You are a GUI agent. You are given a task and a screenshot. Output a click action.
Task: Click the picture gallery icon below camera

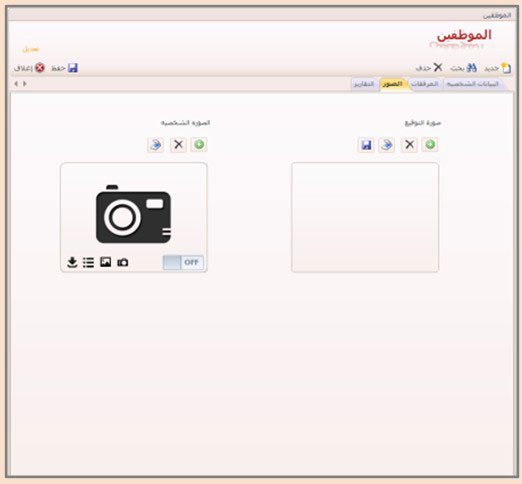pos(105,262)
